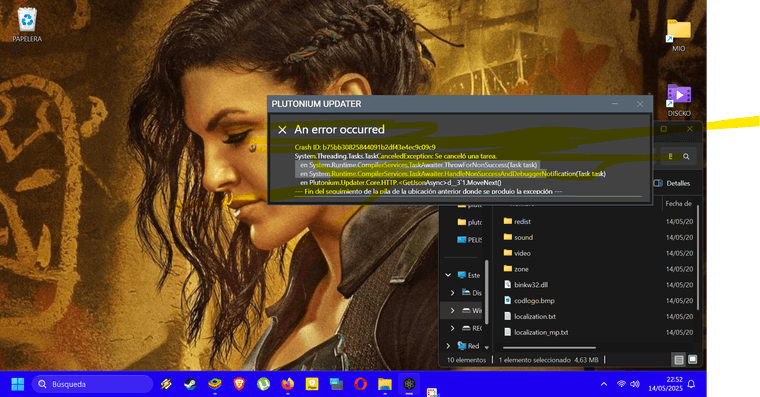The width and height of the screenshot is (760, 397).
Task: Open Winamp from the taskbar
Action: (x=166, y=384)
